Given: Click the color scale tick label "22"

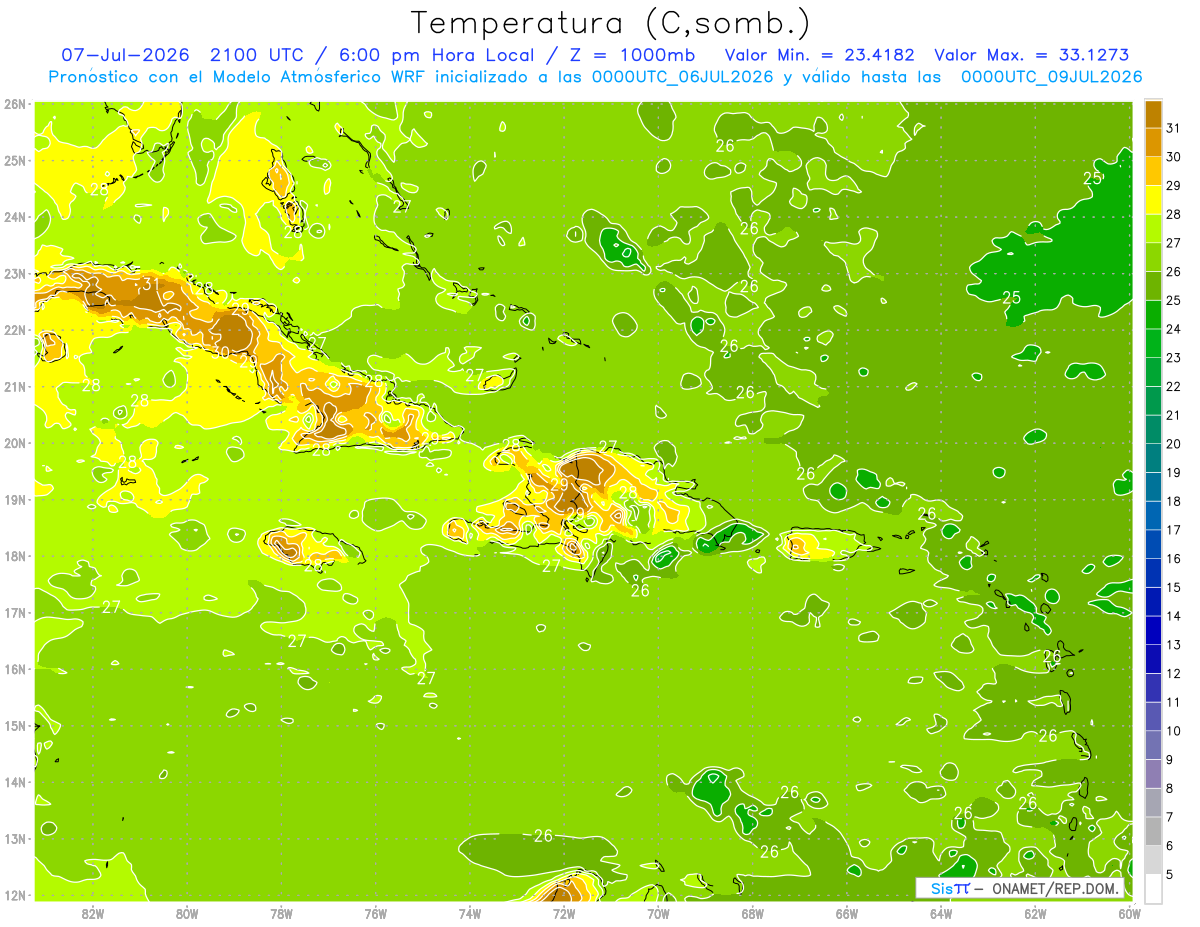Looking at the screenshot, I should click(x=1173, y=386).
